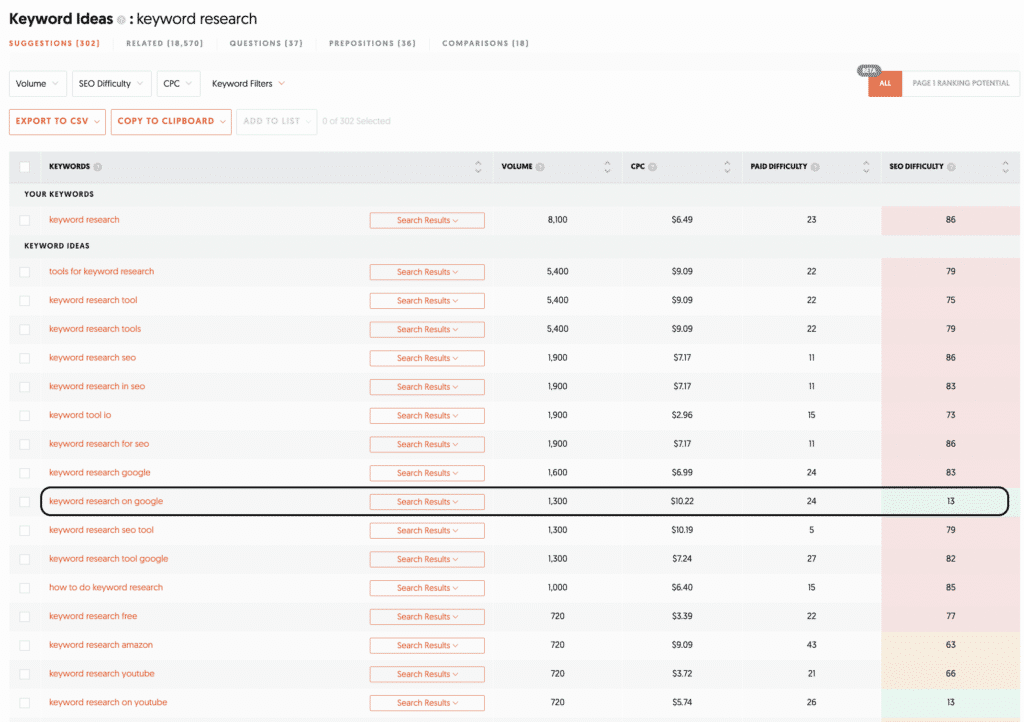This screenshot has height=722, width=1024.
Task: Click the Paid Difficulty info icon
Action: tap(815, 167)
